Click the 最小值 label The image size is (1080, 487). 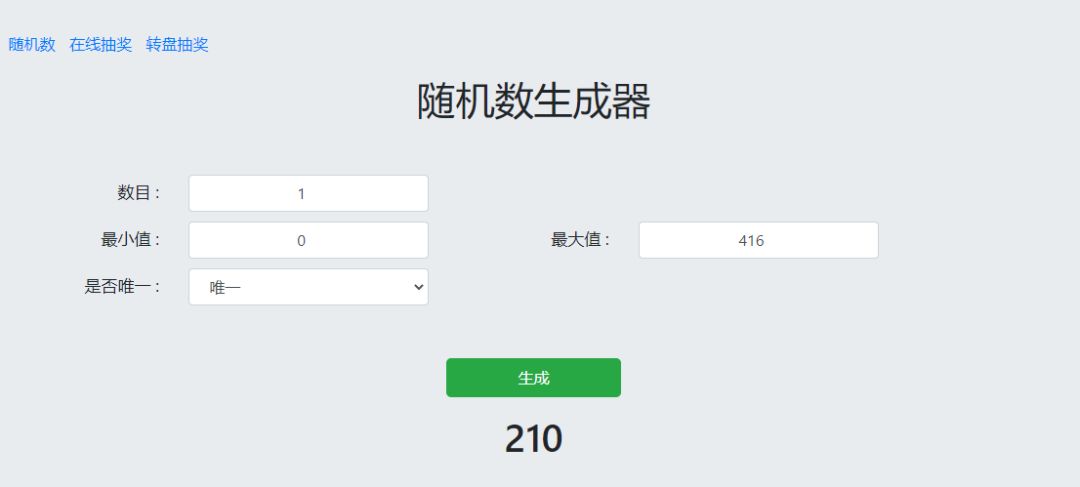pos(130,240)
